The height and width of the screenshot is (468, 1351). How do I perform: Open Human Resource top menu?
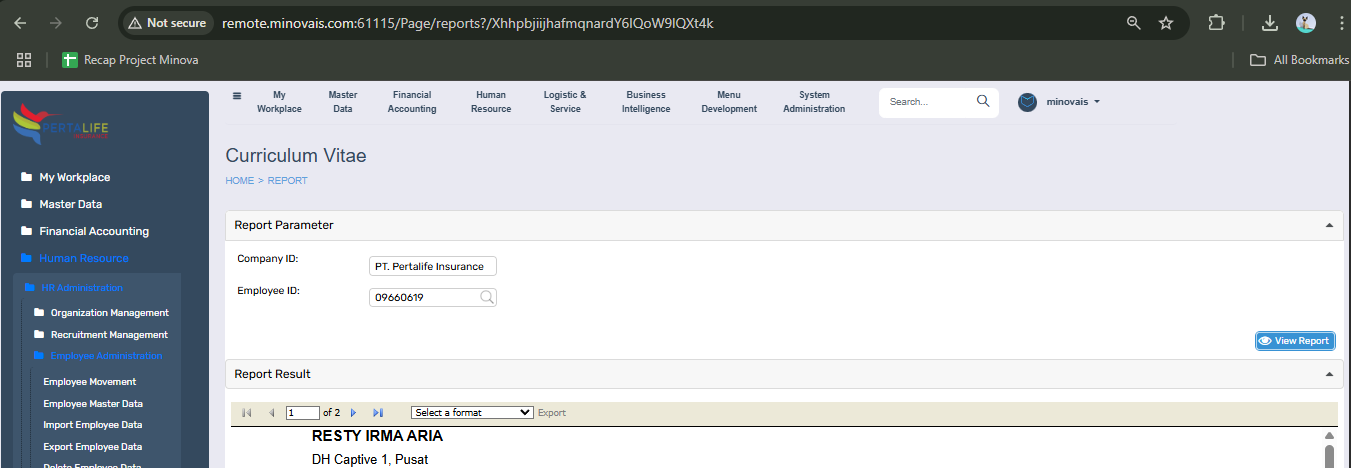[x=491, y=102]
